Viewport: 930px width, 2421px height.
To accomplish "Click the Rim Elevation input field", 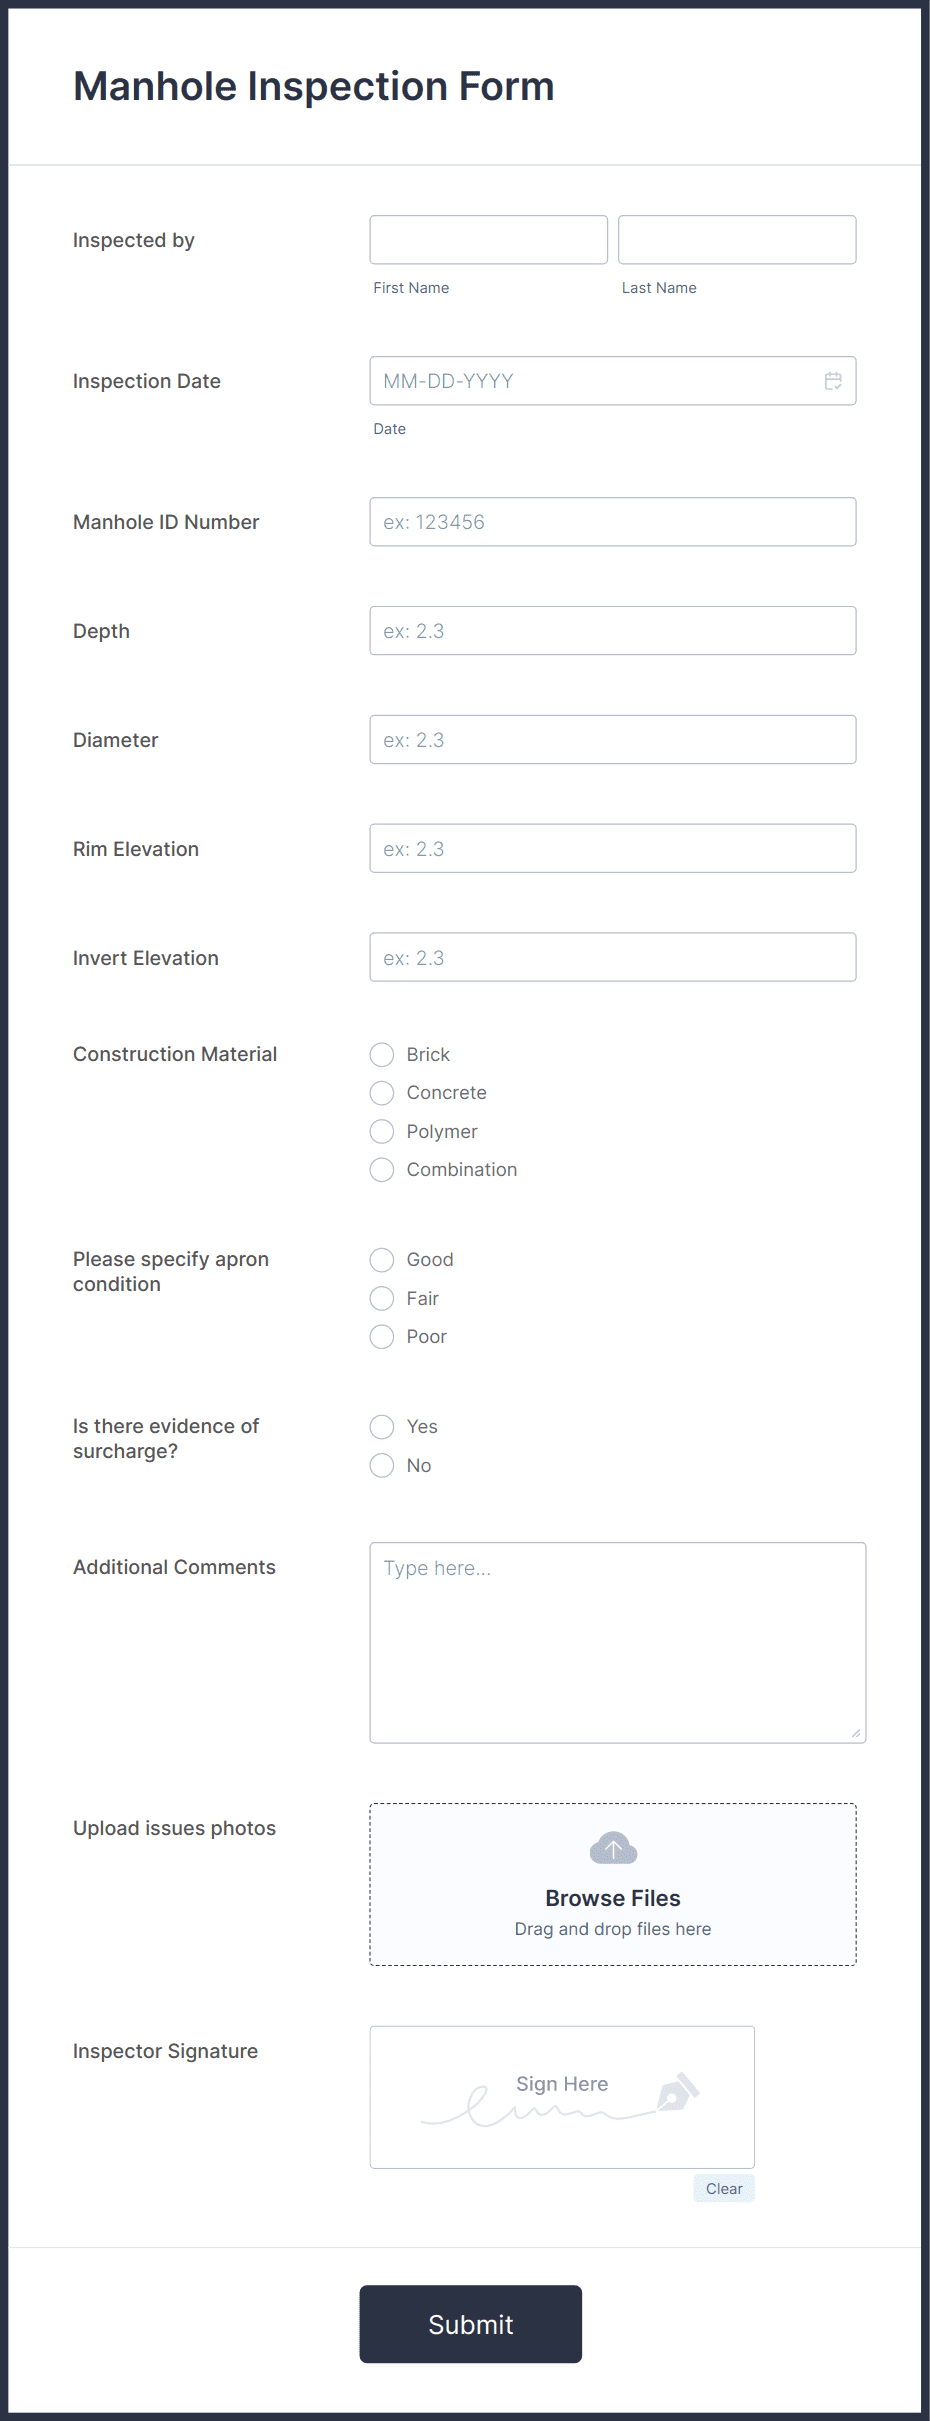I will (612, 848).
